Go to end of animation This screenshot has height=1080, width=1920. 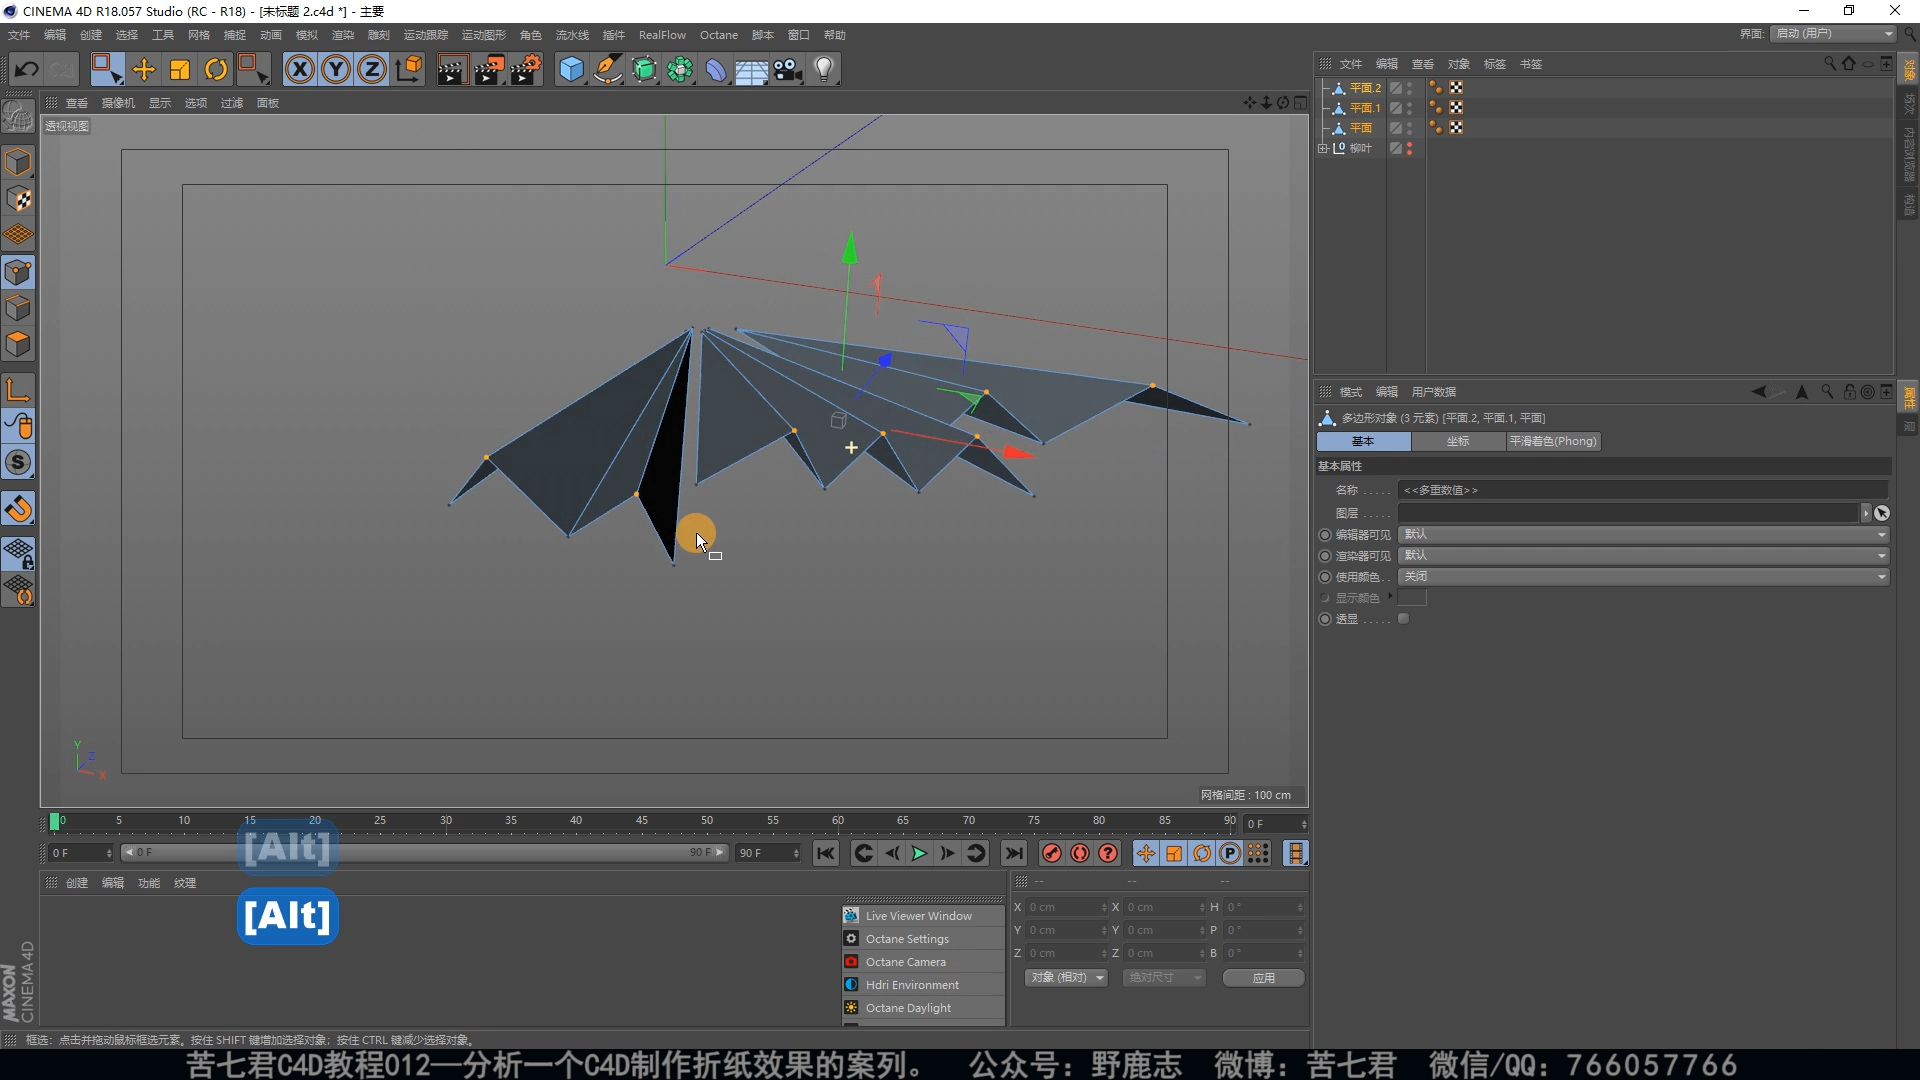tap(1014, 853)
